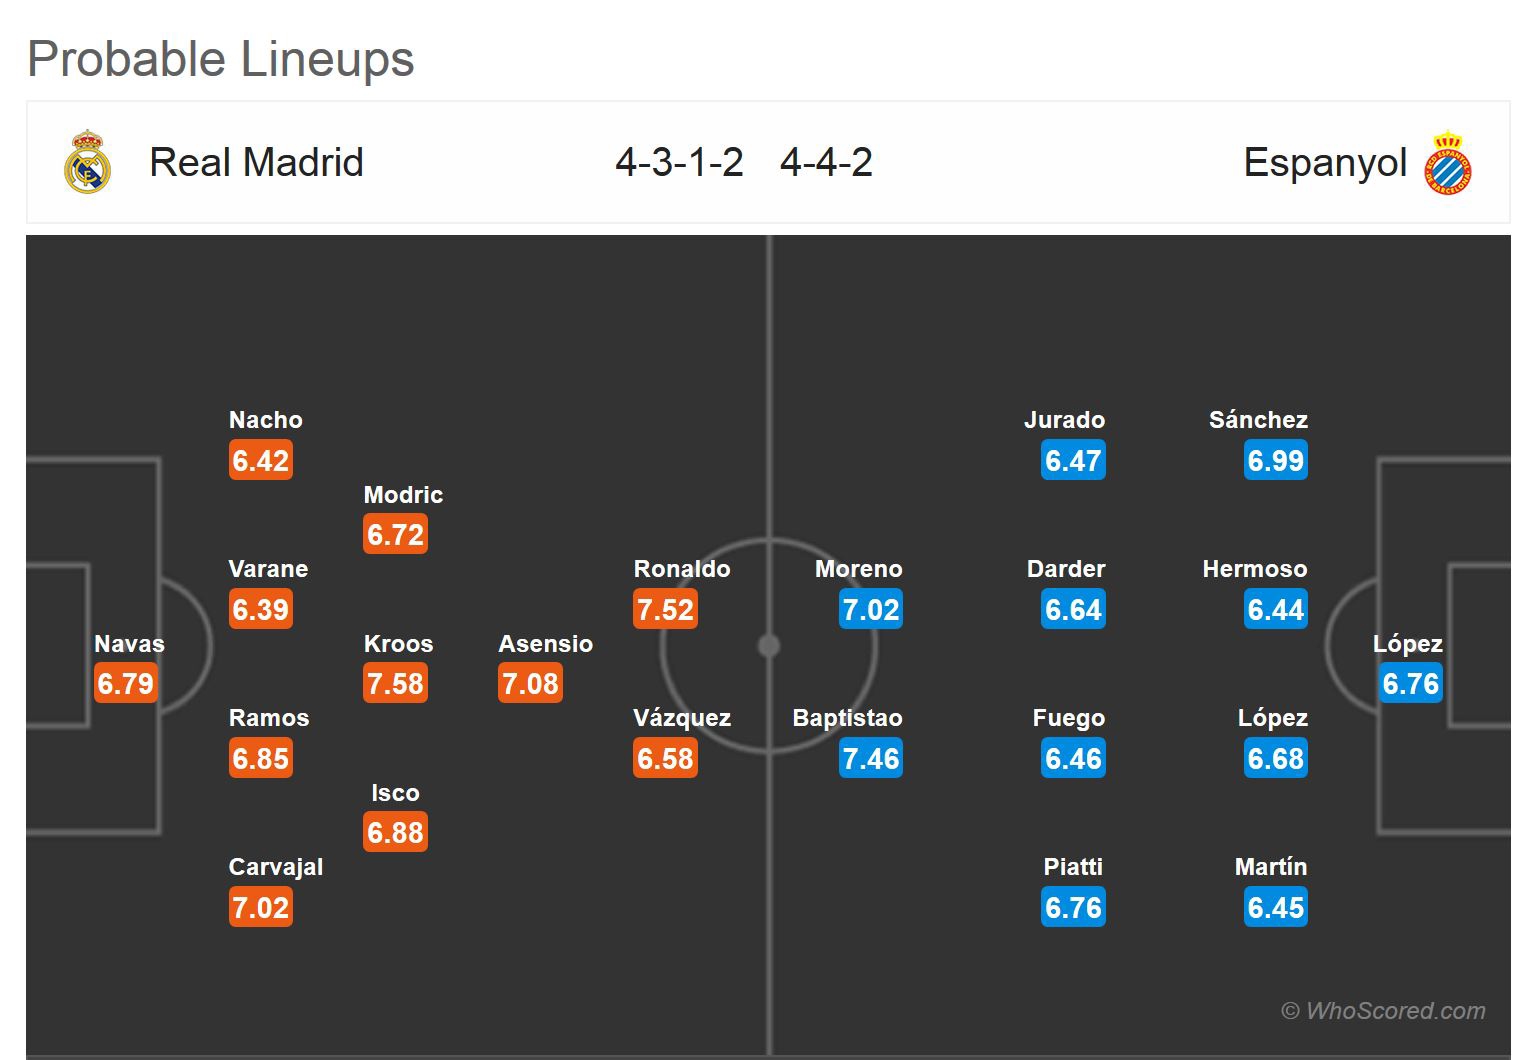The height and width of the screenshot is (1060, 1514).
Task: Open Piatti's player name label
Action: (1073, 867)
